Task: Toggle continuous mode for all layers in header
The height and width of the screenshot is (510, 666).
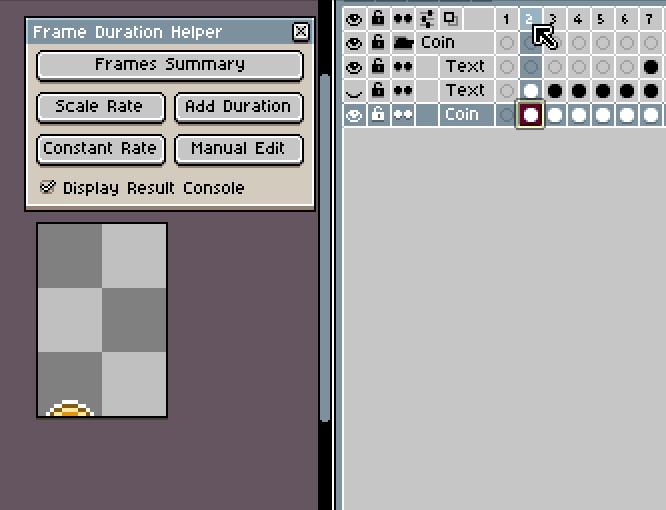Action: click(402, 19)
